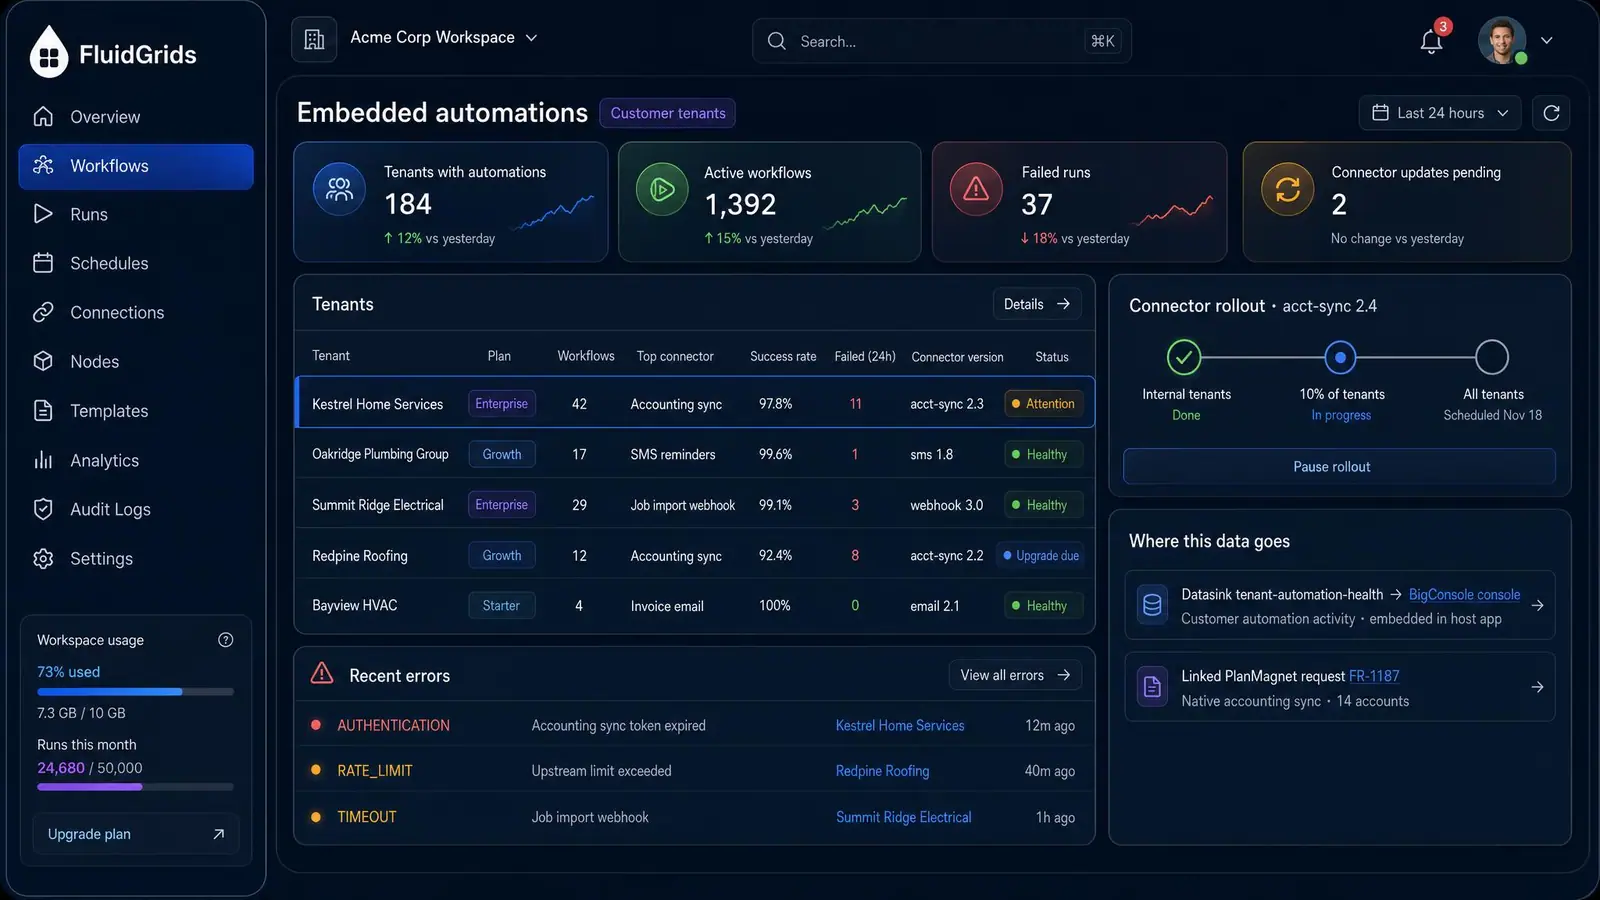Click the All tenants scheduled step circle
Screen dimensions: 1600x900
pyautogui.click(x=1491, y=357)
